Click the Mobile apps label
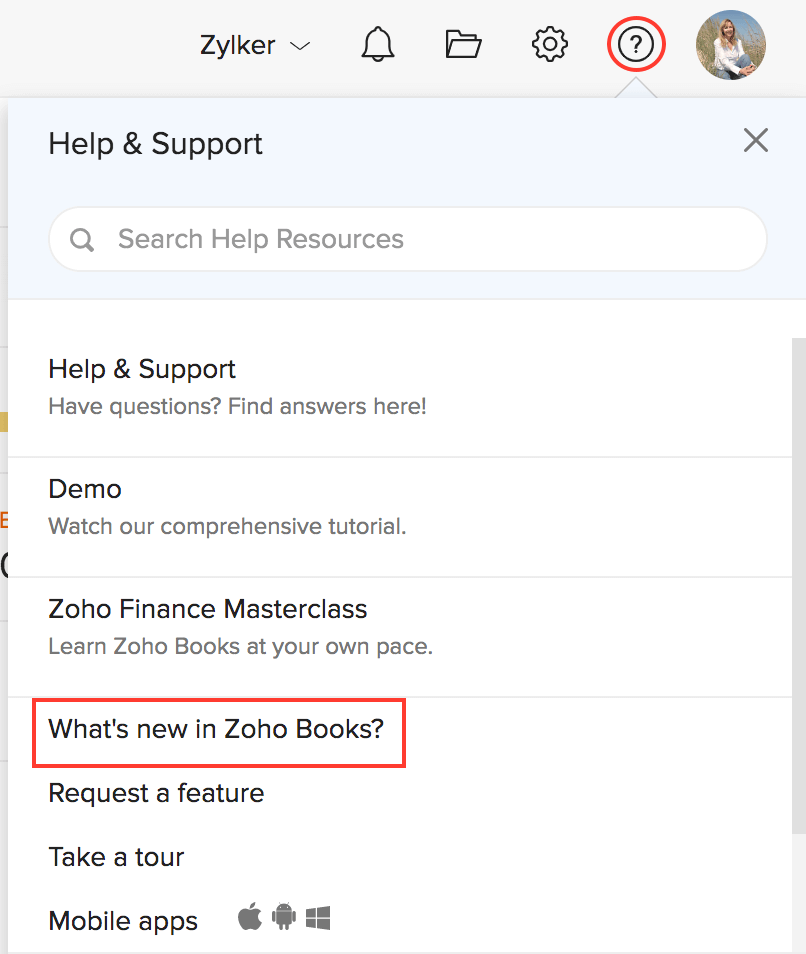Image resolution: width=806 pixels, height=954 pixels. pos(123,921)
